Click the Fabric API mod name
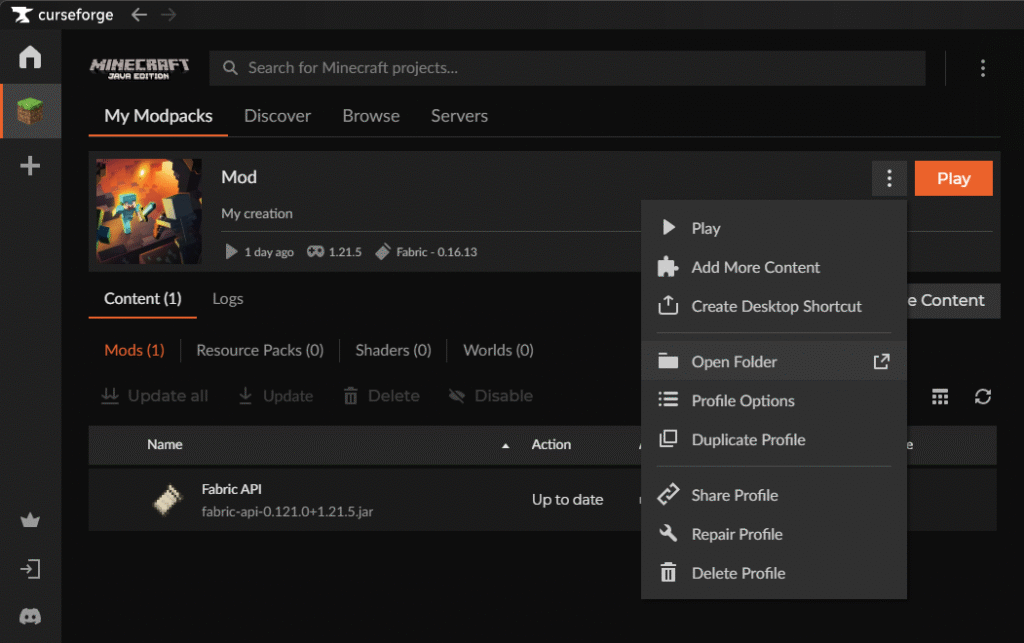Image resolution: width=1024 pixels, height=643 pixels. (232, 489)
